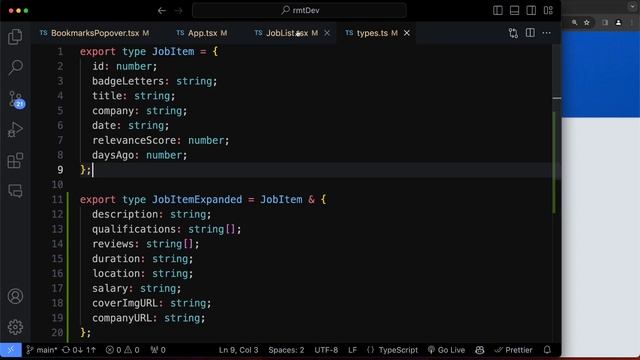Open the Explorer view in activity bar
The width and height of the screenshot is (640, 360).
point(15,37)
